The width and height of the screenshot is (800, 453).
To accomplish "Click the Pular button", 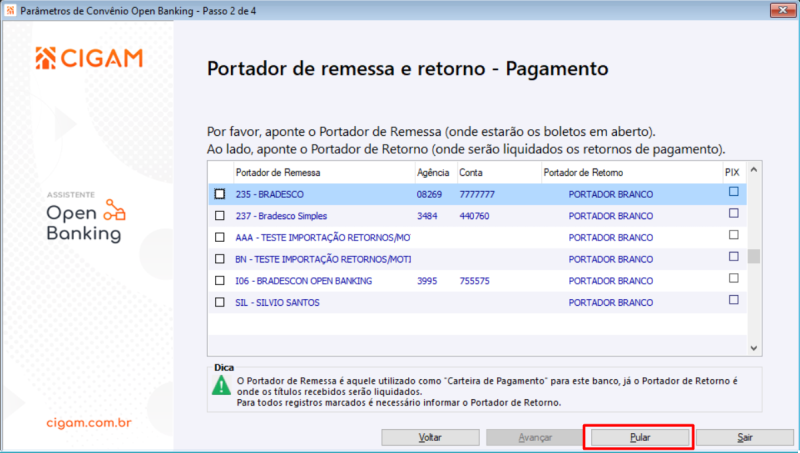I will coord(640,438).
